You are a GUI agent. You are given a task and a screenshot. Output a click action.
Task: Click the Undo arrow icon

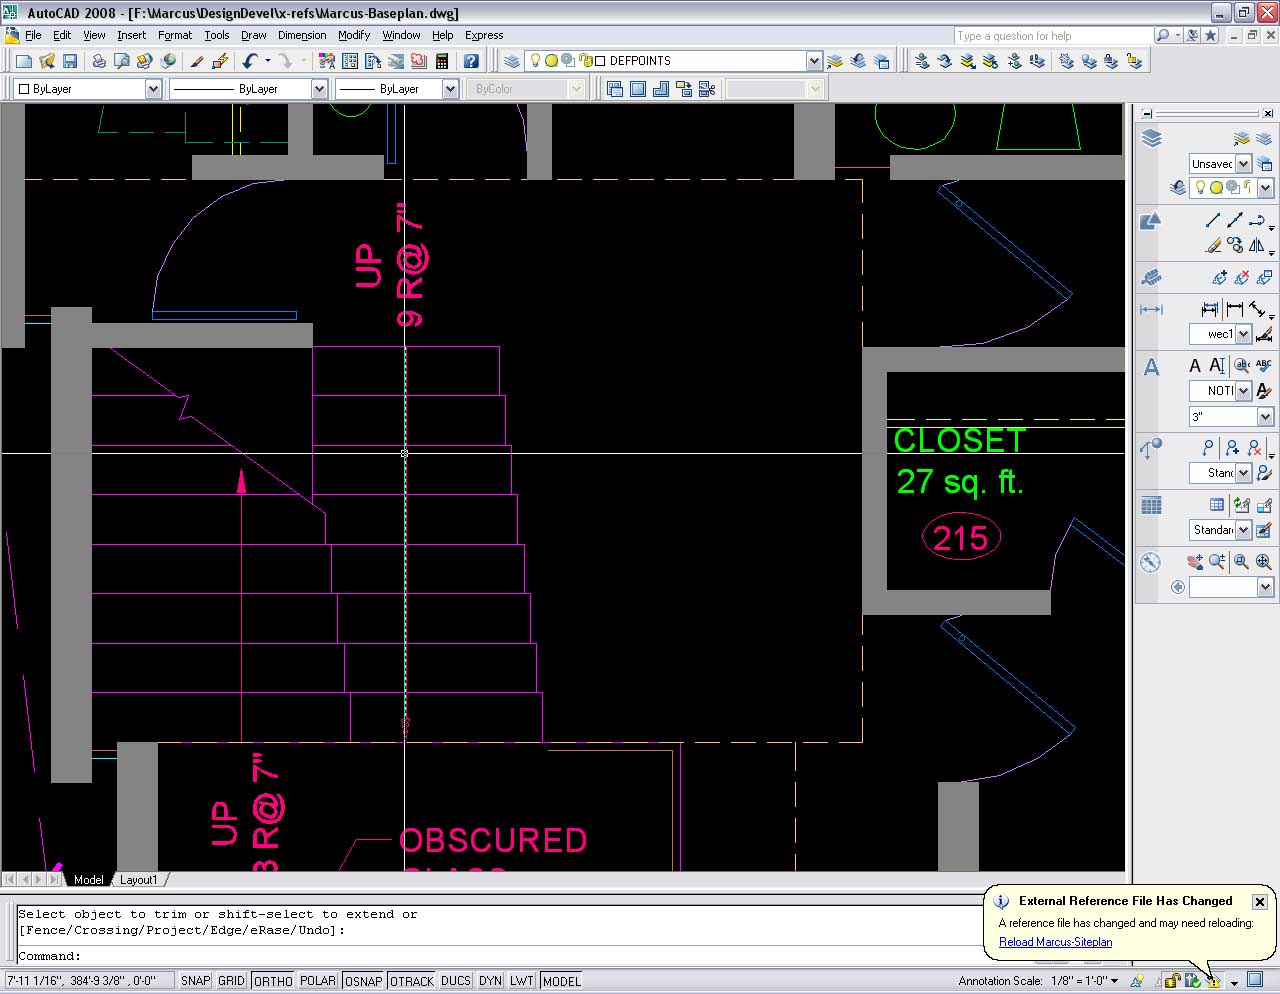250,61
